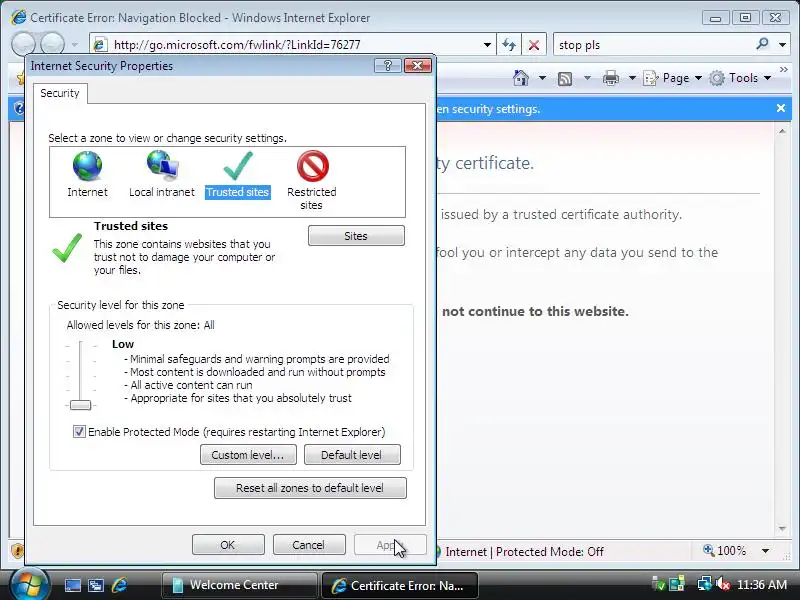
Task: Click the search box containing 'stop pls'
Action: 655,45
